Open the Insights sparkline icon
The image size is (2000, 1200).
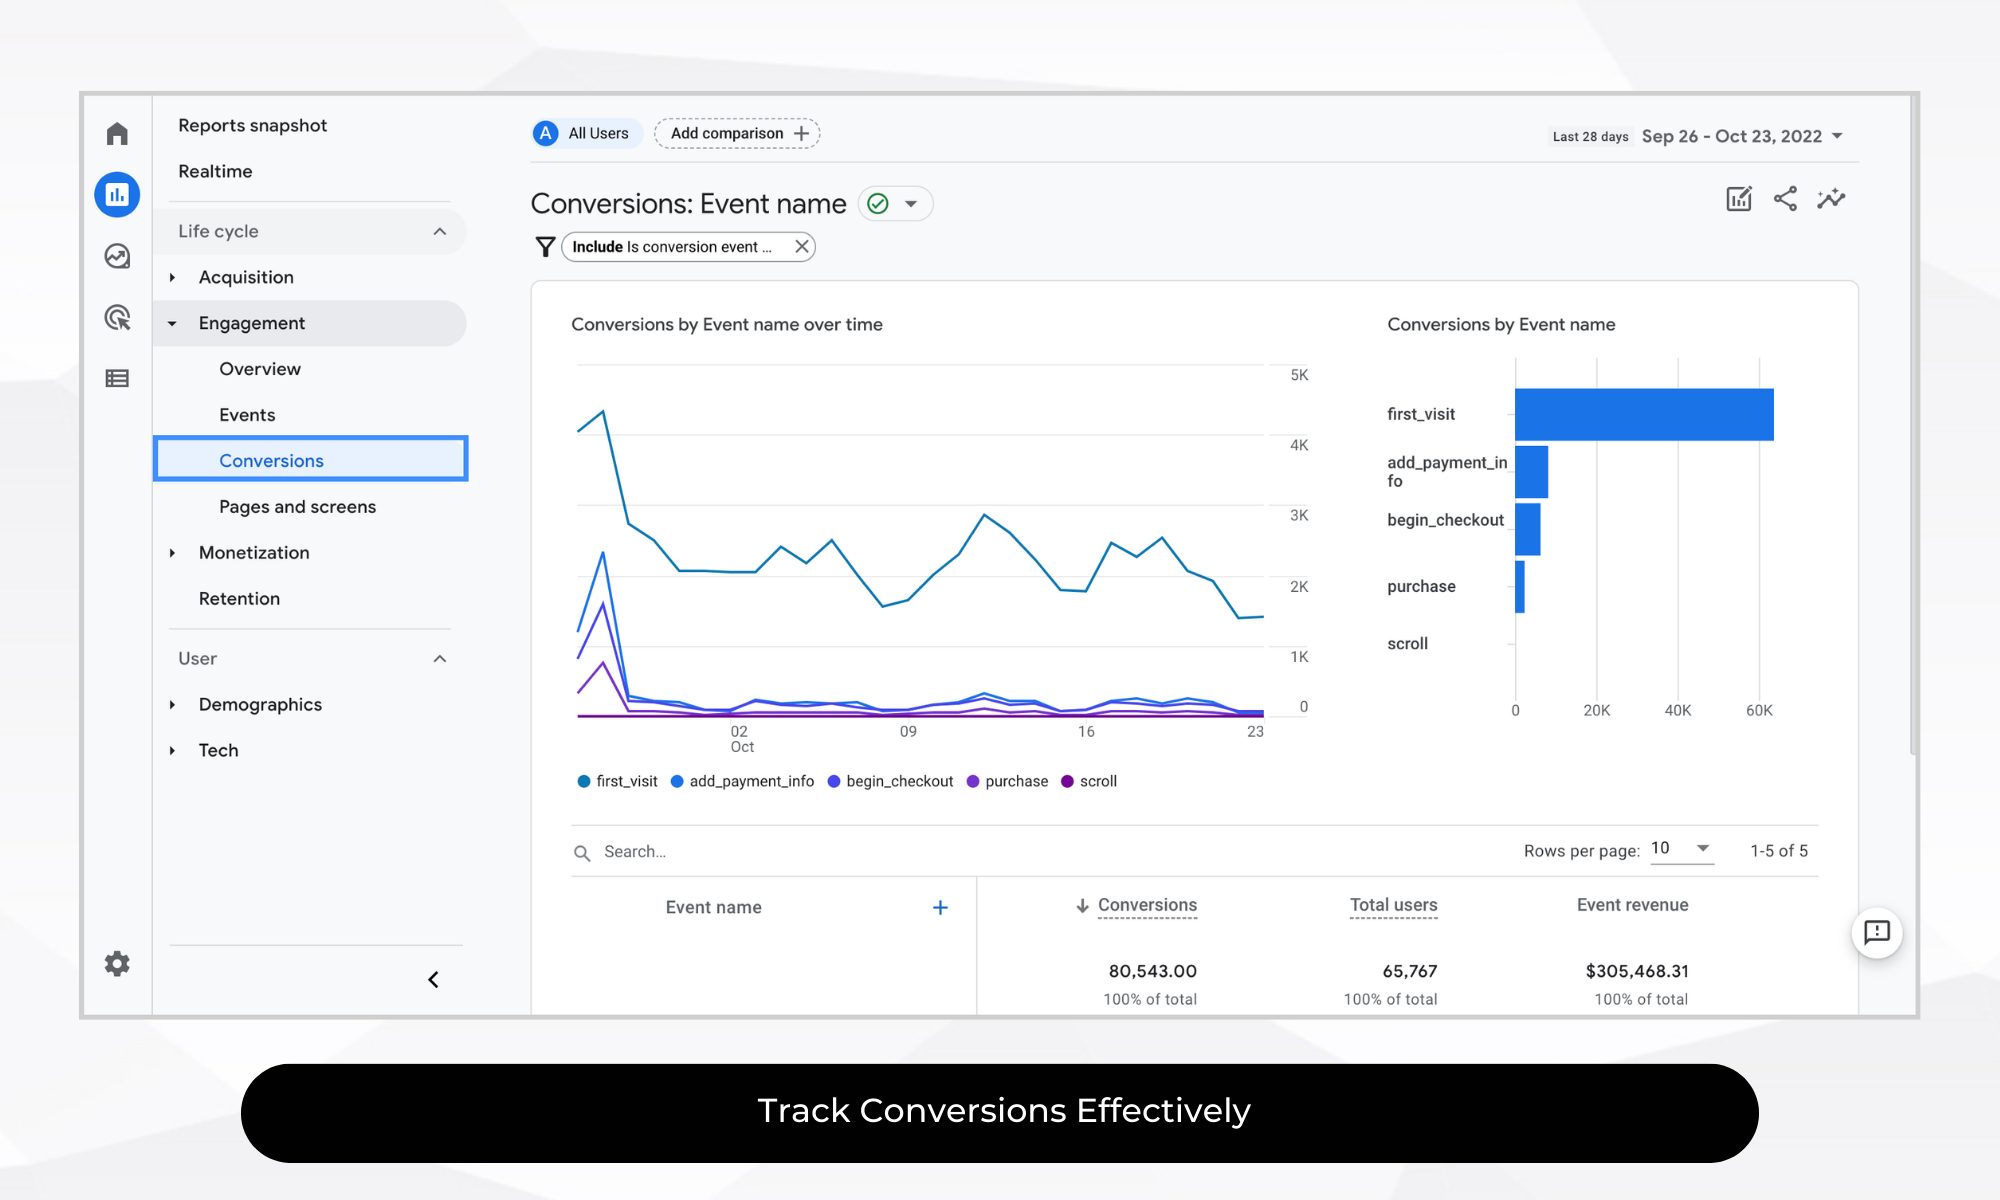point(1831,198)
